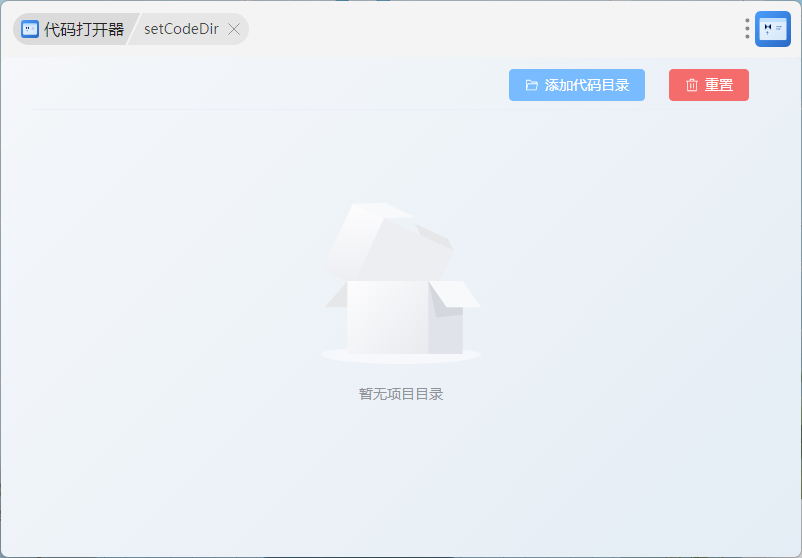Click the 代码打开器 app icon in tag
The height and width of the screenshot is (558, 802).
(x=30, y=29)
